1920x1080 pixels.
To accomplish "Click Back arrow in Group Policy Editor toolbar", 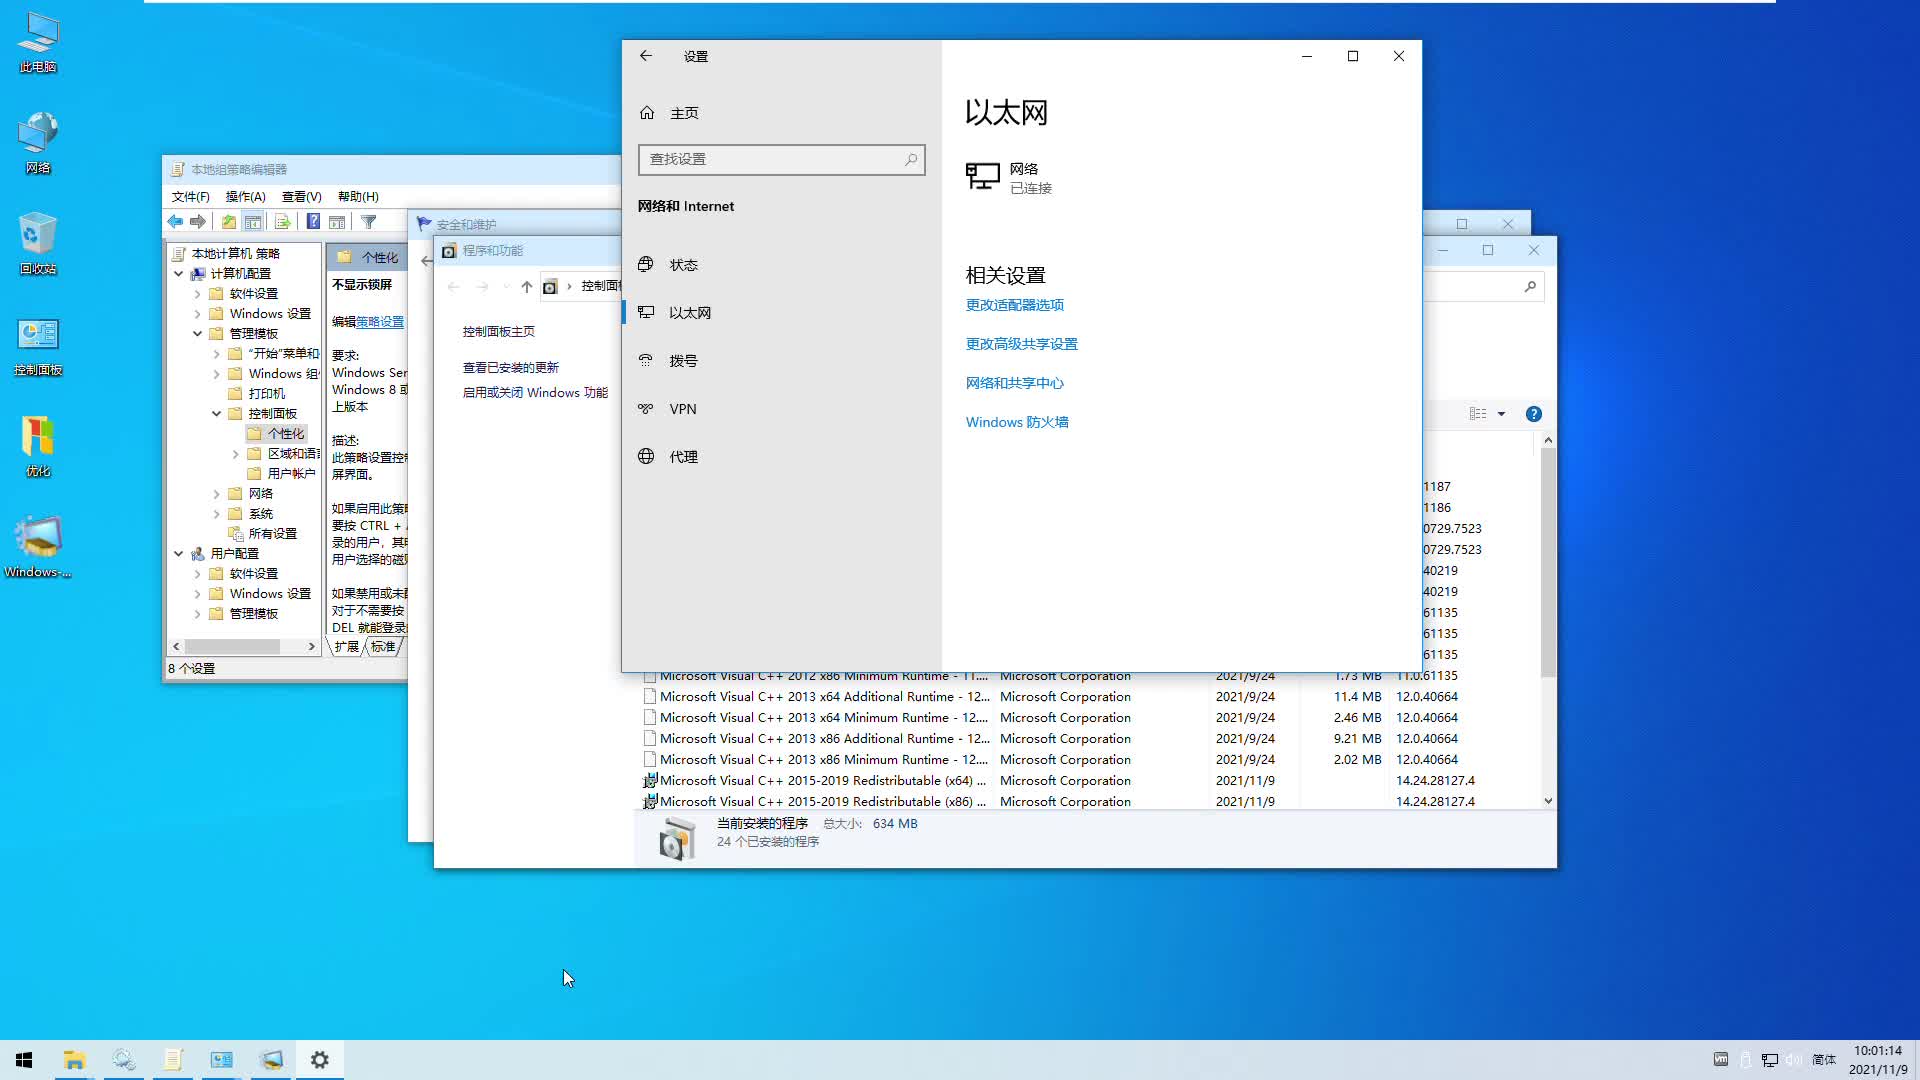I will point(176,222).
